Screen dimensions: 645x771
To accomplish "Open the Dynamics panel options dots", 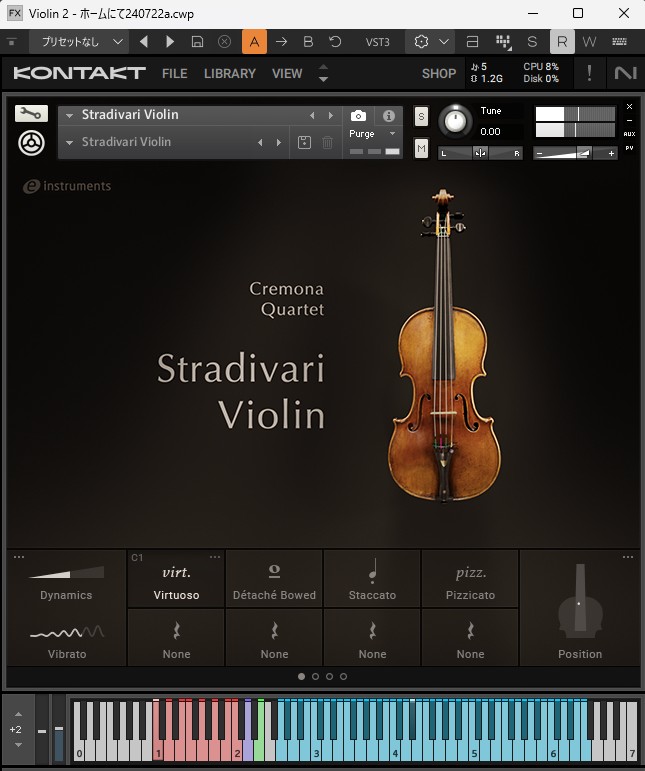I will (19, 557).
